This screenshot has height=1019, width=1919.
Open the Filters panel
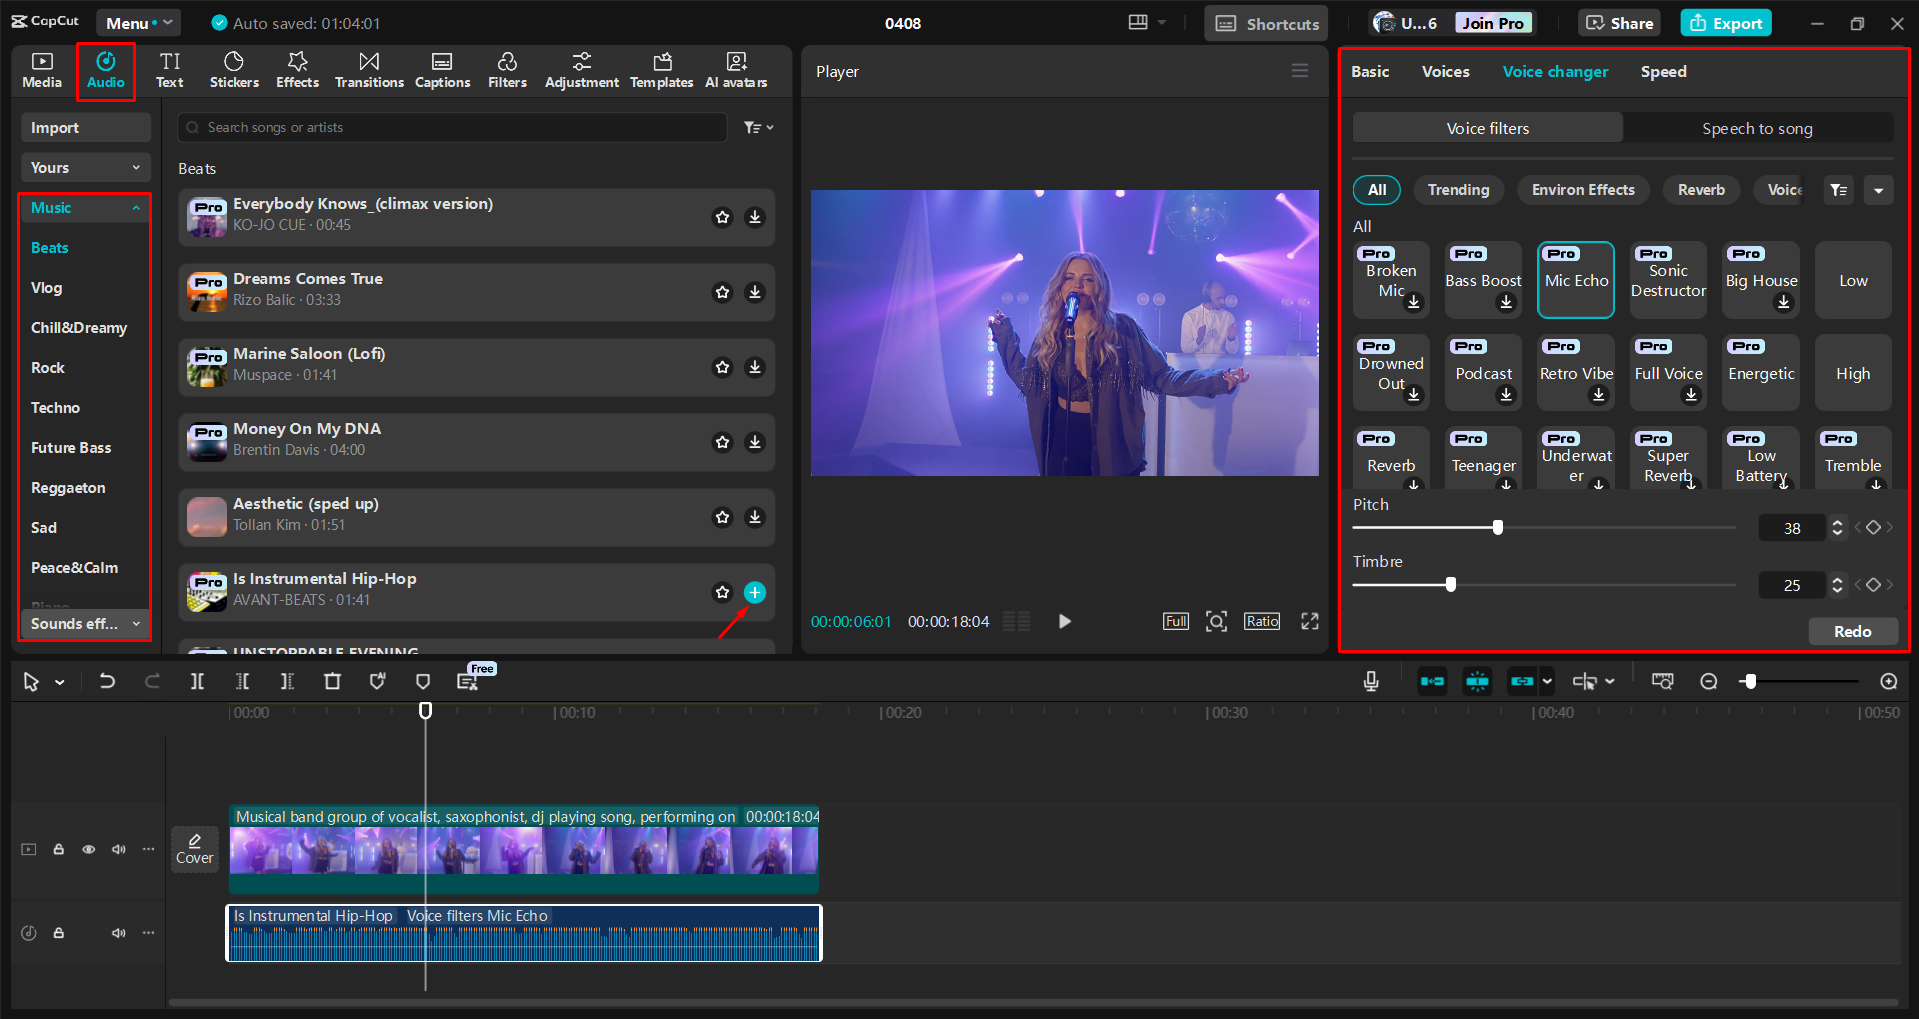507,70
